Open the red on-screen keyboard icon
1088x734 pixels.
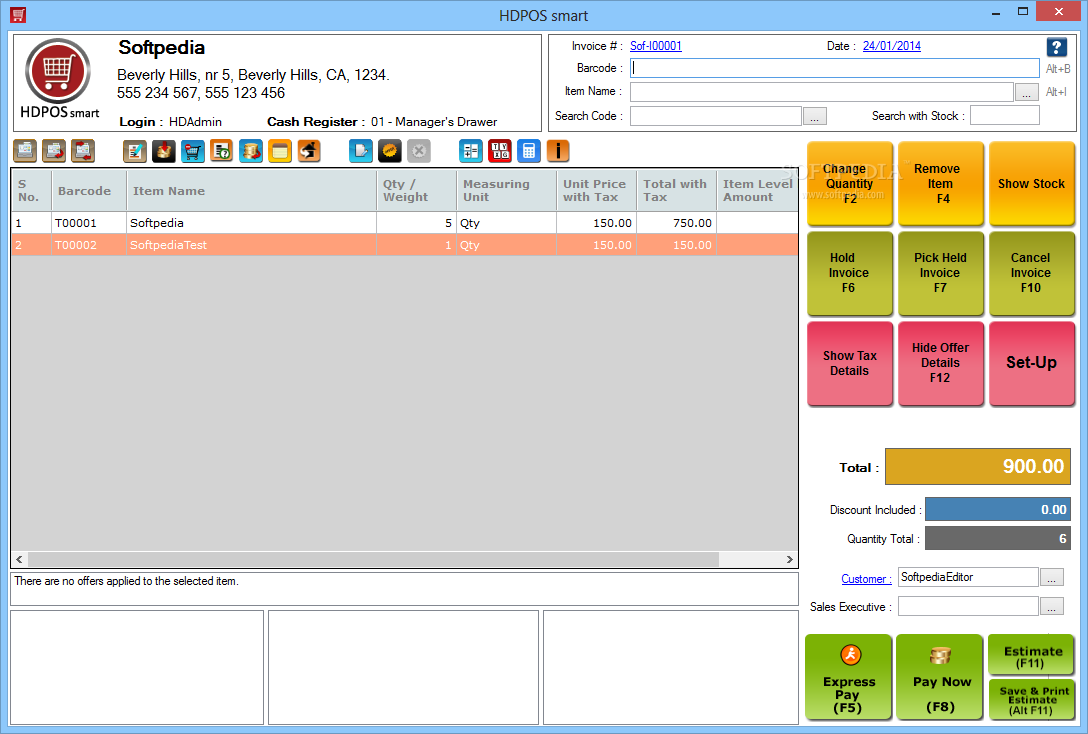[500, 151]
